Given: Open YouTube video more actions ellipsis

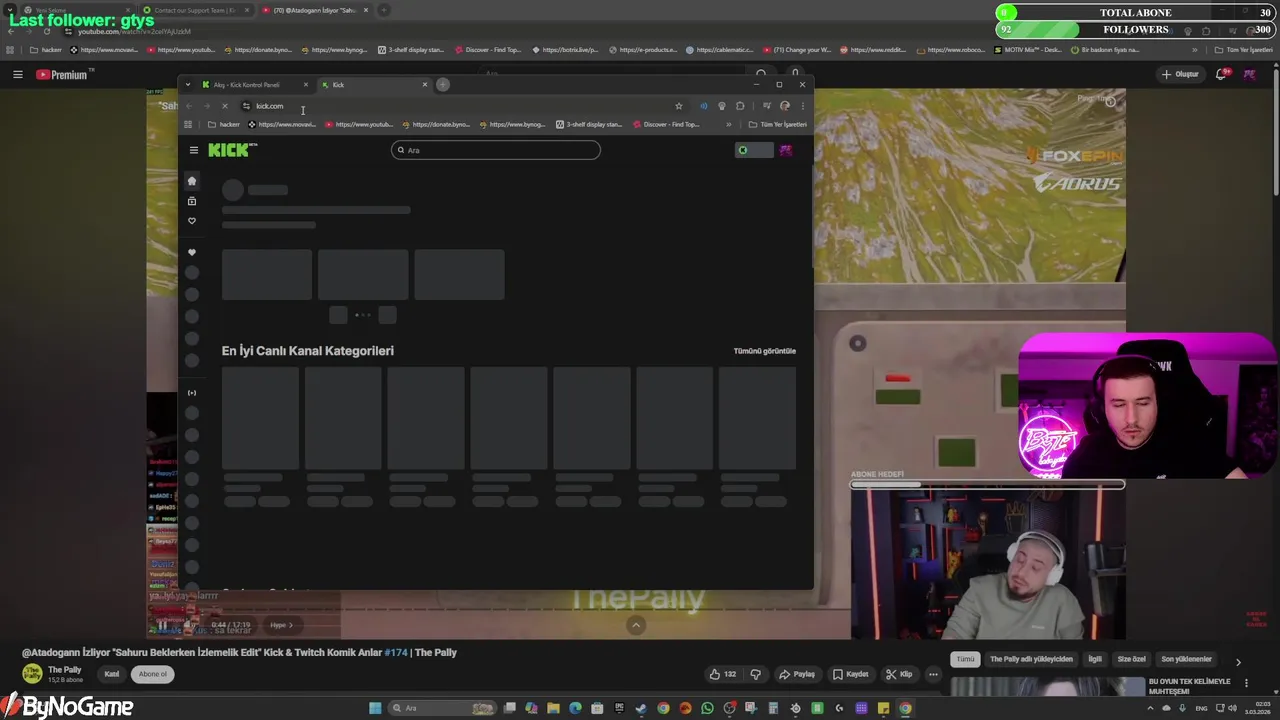Looking at the screenshot, I should pyautogui.click(x=933, y=674).
